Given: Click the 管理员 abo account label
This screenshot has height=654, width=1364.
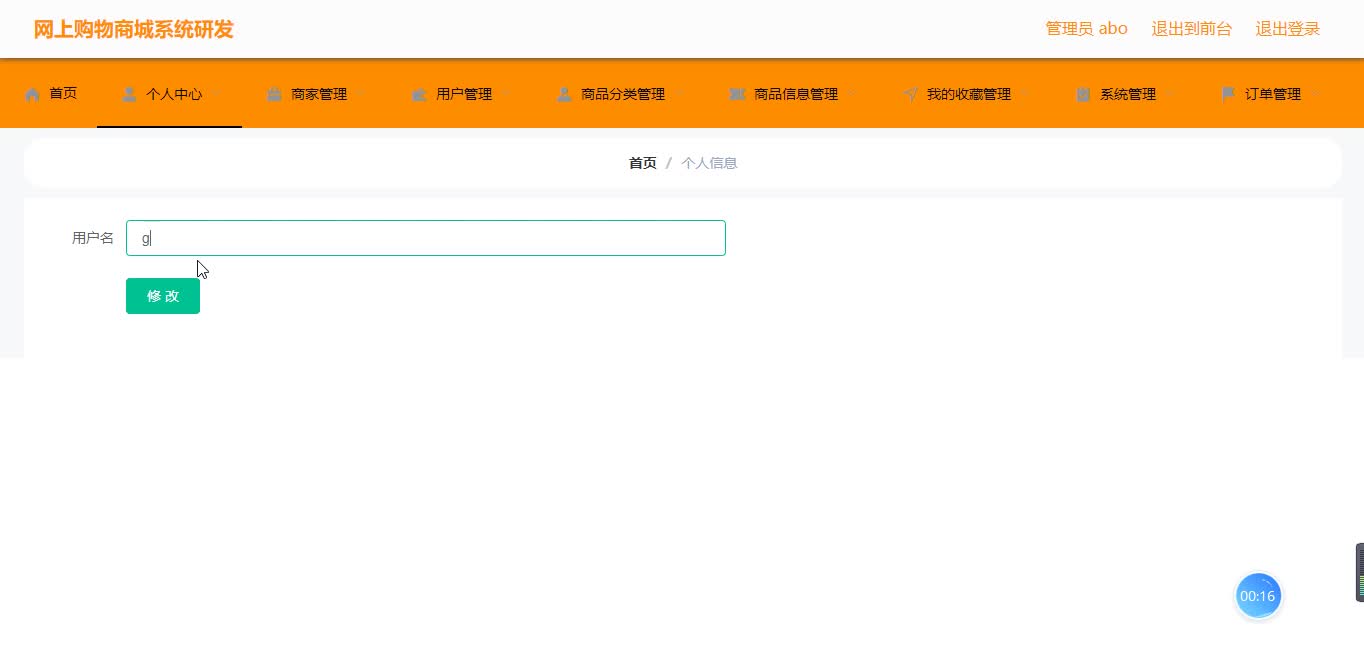Looking at the screenshot, I should tap(1086, 29).
